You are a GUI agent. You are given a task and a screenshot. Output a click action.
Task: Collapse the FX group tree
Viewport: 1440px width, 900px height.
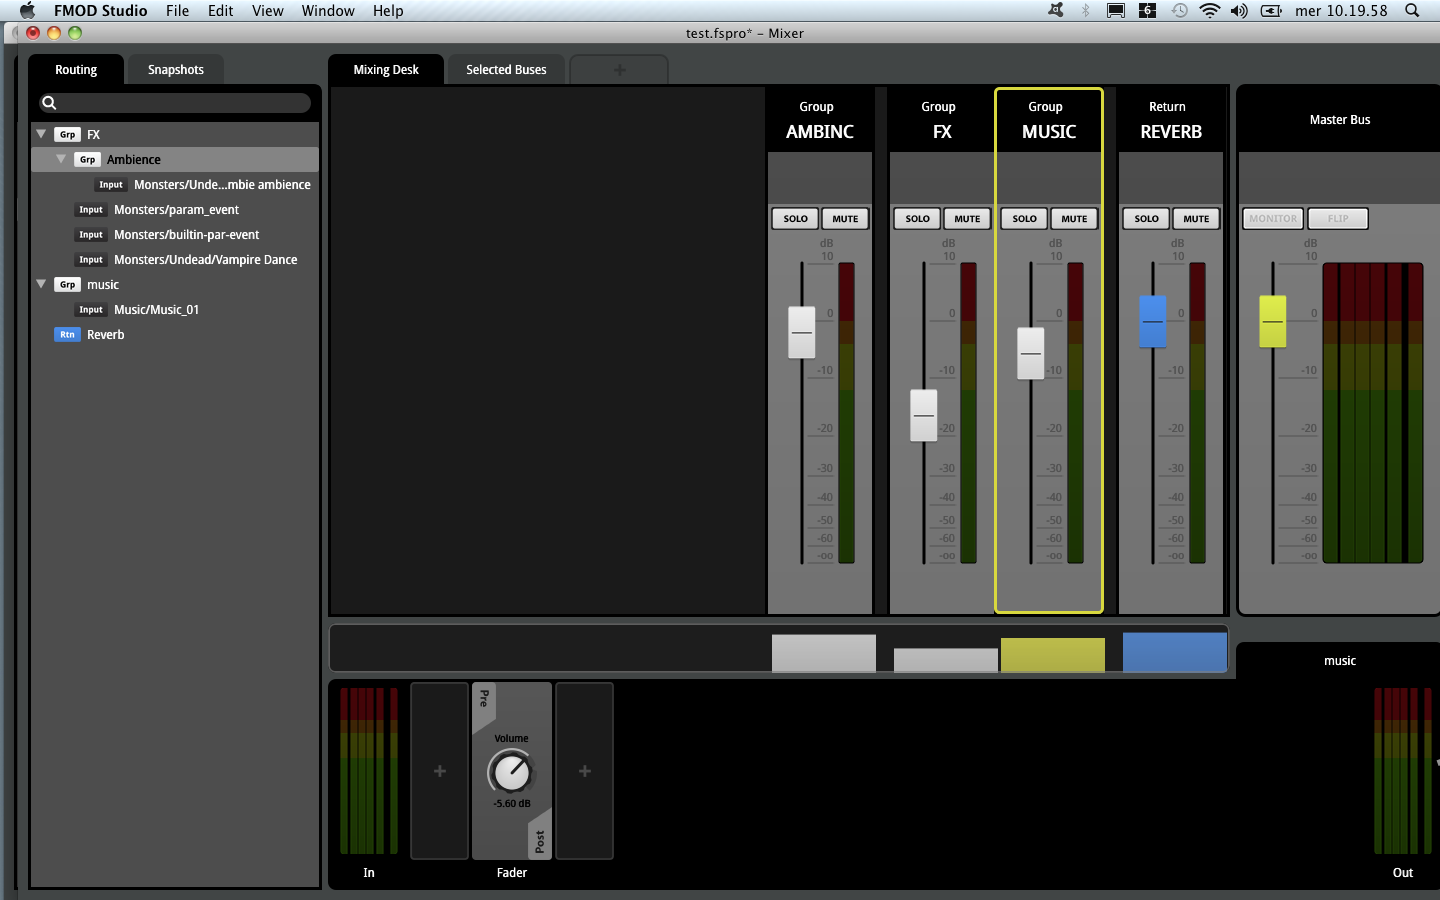coord(41,134)
